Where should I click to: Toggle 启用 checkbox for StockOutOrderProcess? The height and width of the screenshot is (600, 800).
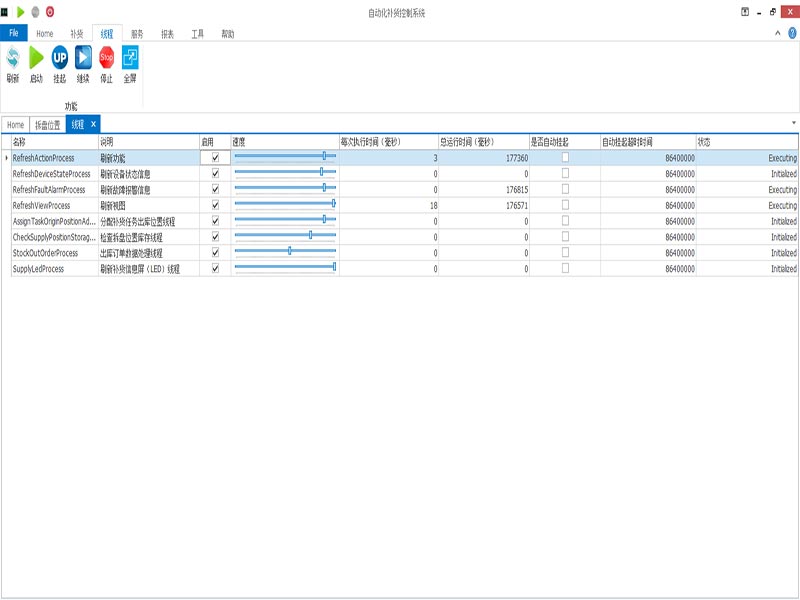tap(215, 253)
